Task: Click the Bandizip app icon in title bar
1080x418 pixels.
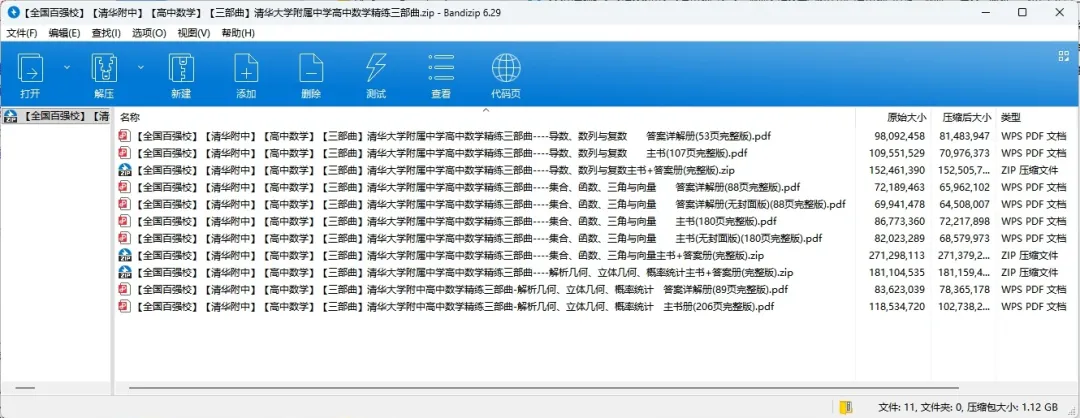Action: 12,12
